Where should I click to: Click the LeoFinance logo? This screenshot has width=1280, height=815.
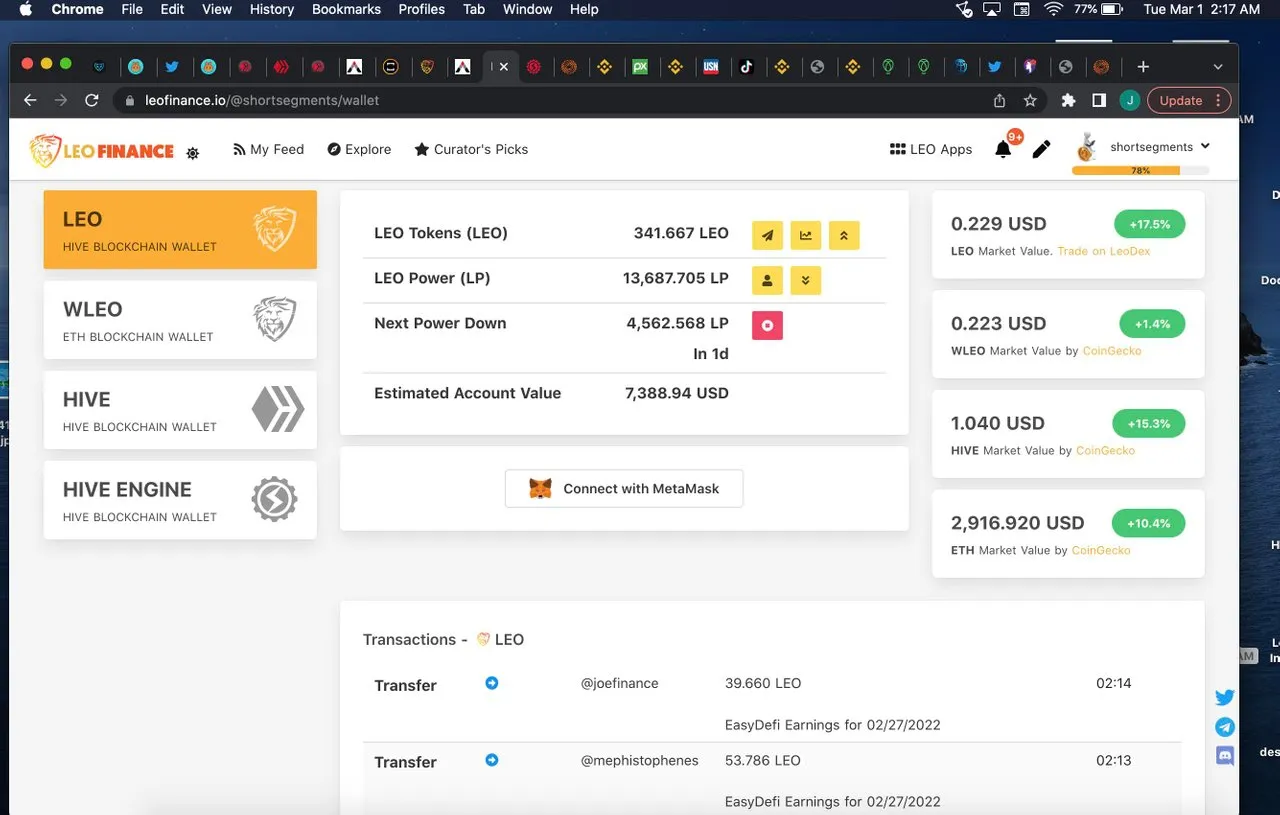coord(102,150)
